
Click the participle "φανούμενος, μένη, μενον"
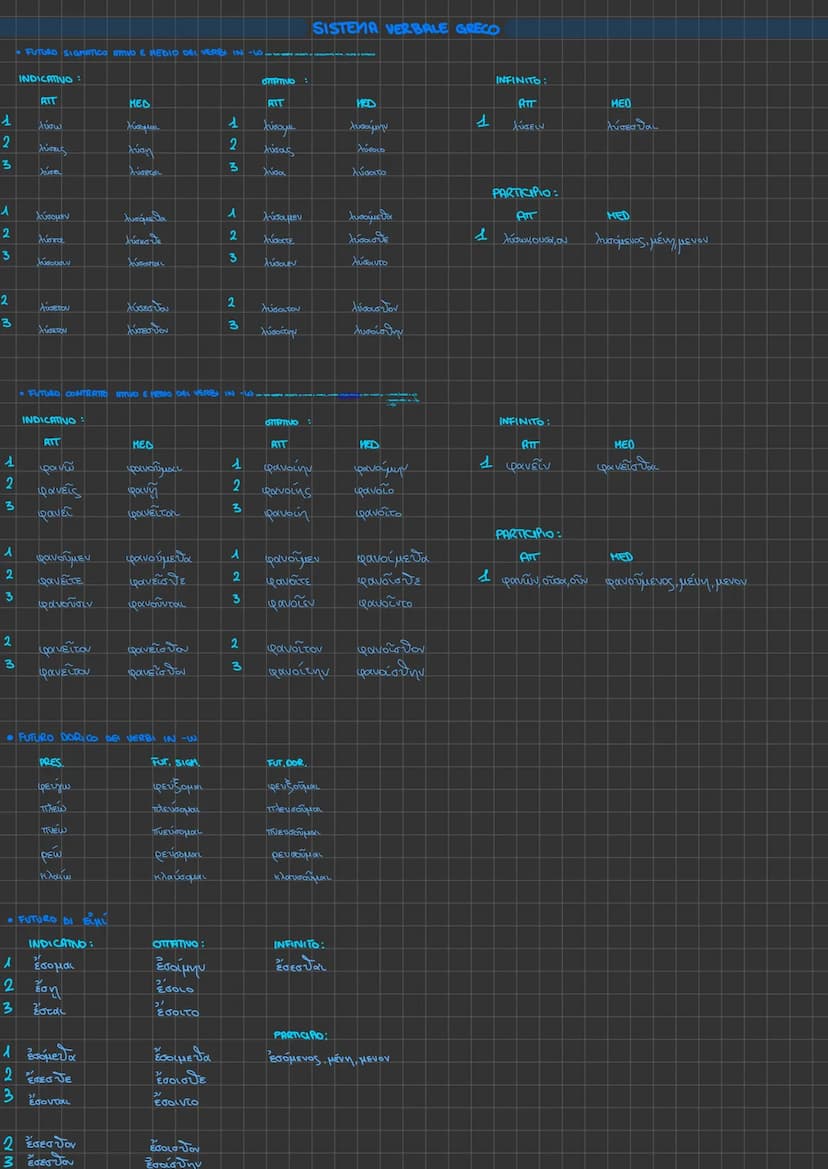[x=676, y=583]
